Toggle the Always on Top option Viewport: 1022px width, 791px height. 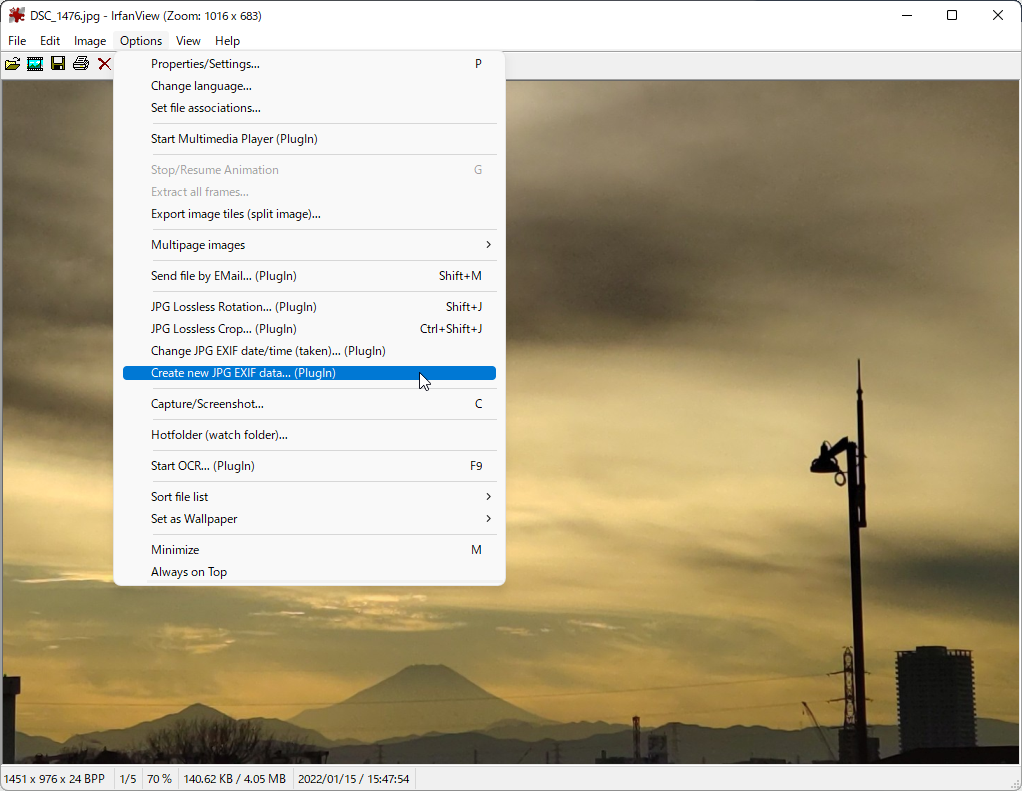(310, 572)
